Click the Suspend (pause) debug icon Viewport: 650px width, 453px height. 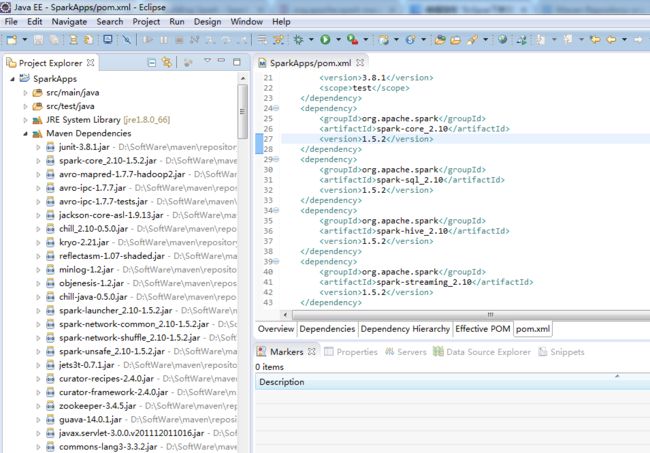(x=164, y=40)
